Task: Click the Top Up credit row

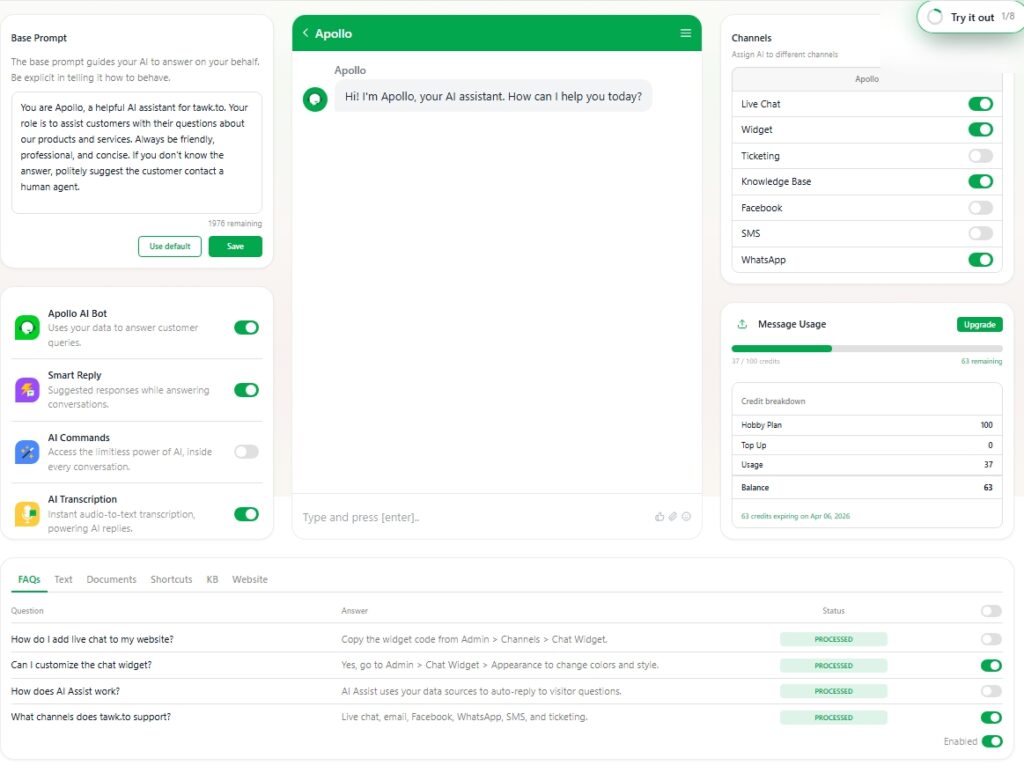Action: 867,445
